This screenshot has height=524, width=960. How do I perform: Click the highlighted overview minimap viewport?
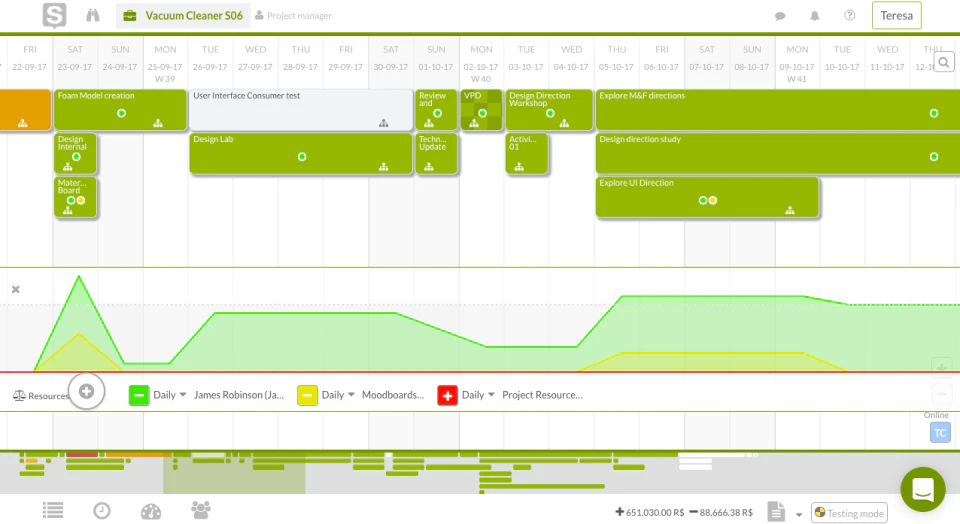tap(234, 473)
